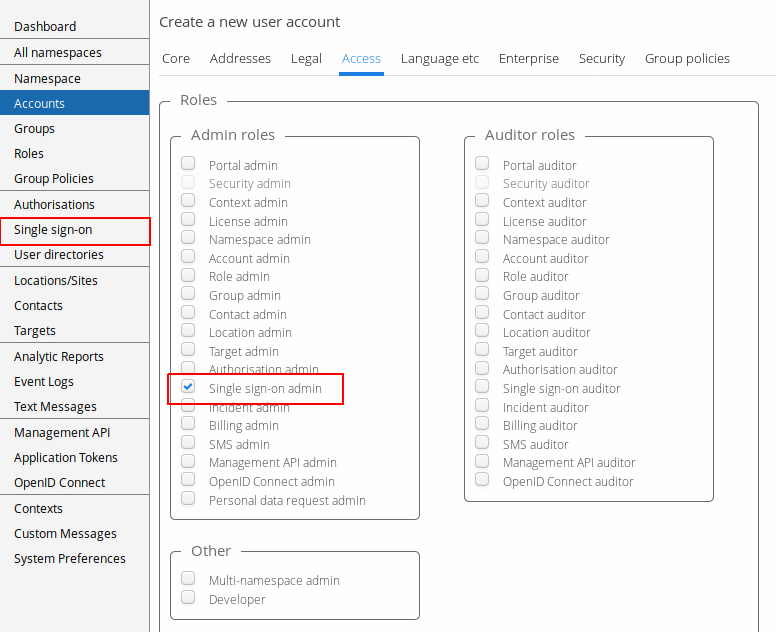Screen dimensions: 776x632
Task: Open the Event Logs page
Action: pos(44,382)
